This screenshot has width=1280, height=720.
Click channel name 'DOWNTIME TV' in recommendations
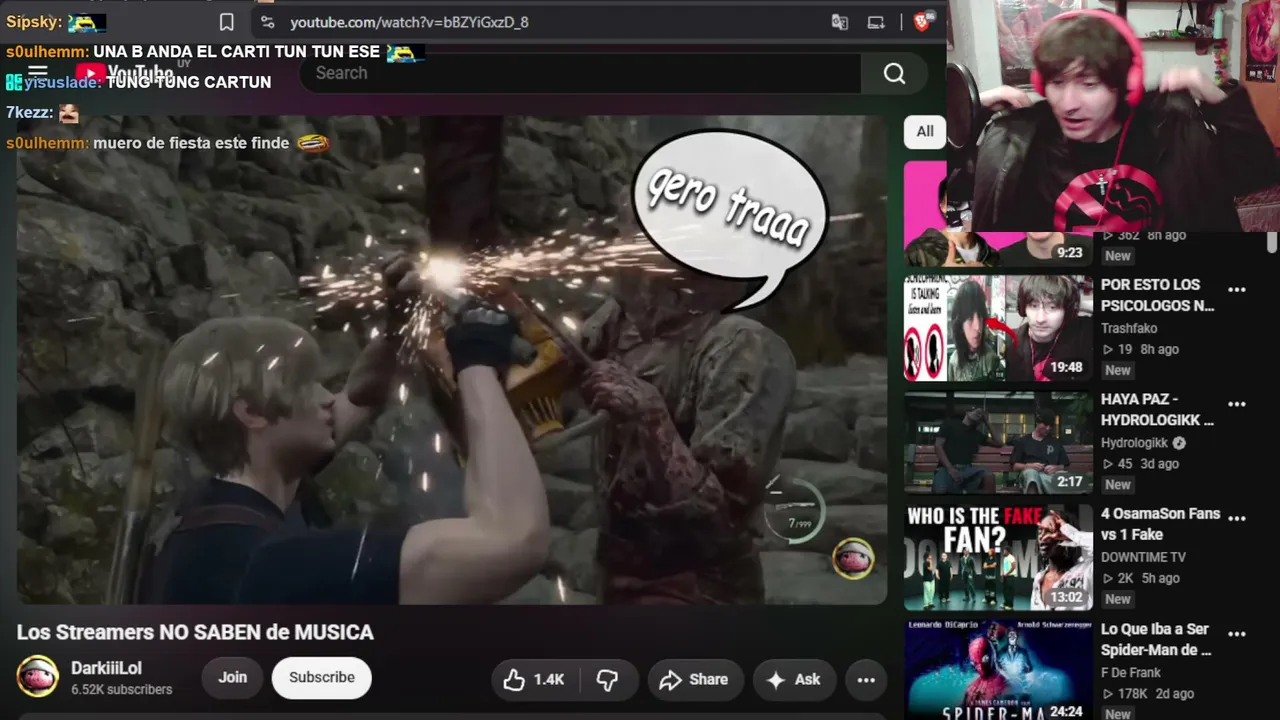[1143, 557]
